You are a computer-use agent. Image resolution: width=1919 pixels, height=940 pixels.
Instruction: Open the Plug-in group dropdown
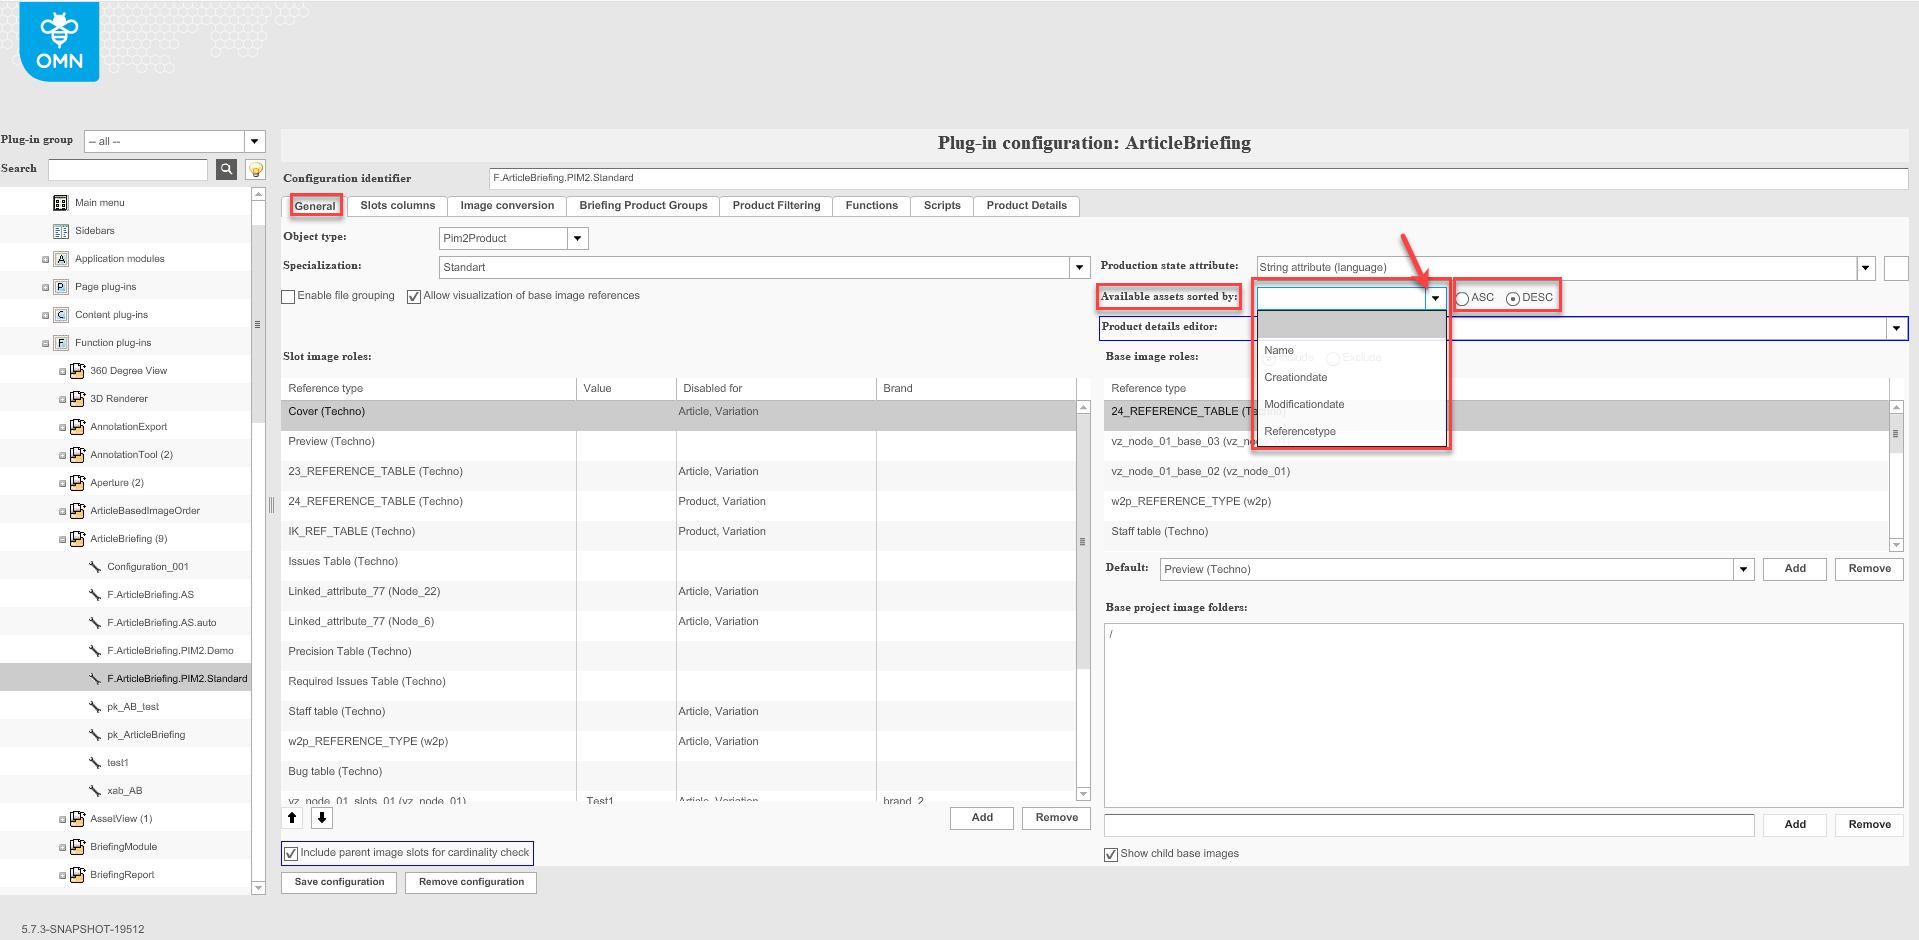point(254,141)
